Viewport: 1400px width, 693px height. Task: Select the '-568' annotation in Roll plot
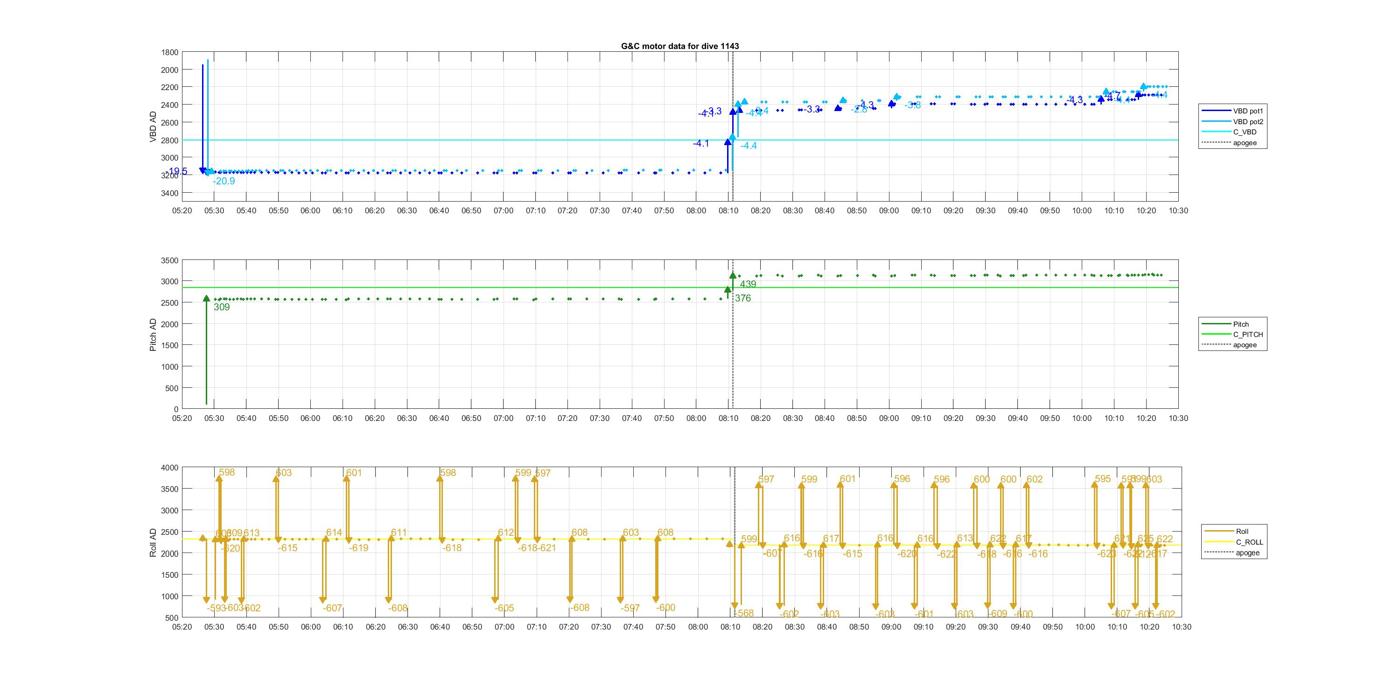[x=743, y=614]
